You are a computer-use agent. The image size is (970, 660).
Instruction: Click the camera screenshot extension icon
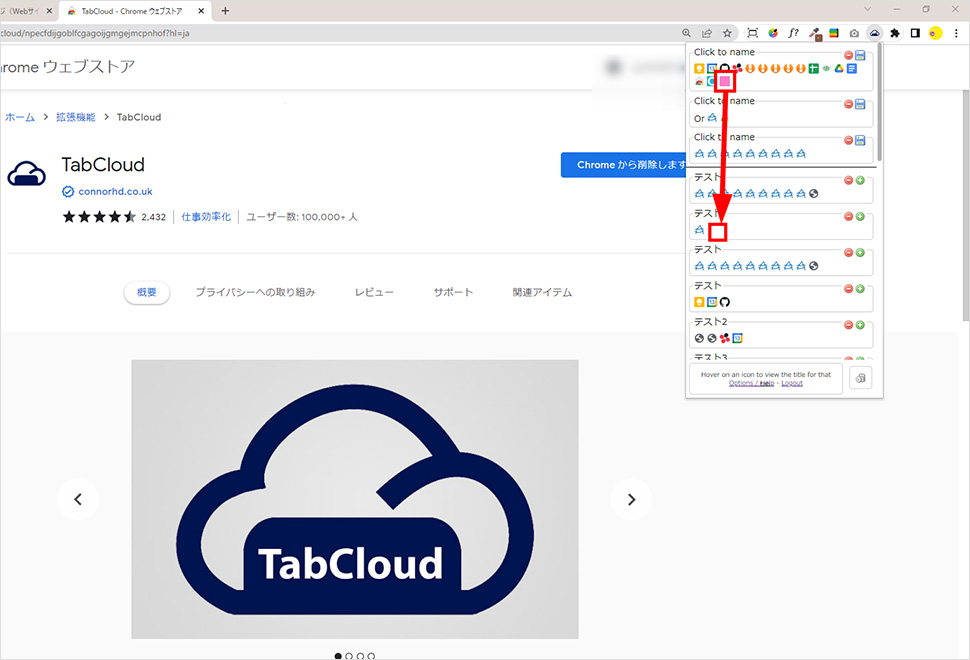pos(854,33)
